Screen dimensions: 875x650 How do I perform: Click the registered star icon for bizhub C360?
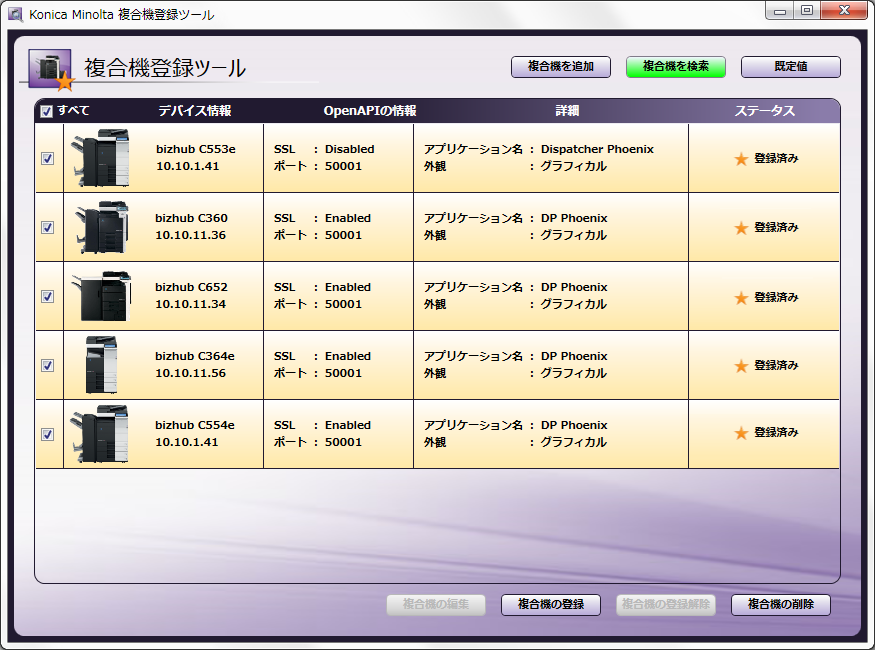(x=741, y=228)
